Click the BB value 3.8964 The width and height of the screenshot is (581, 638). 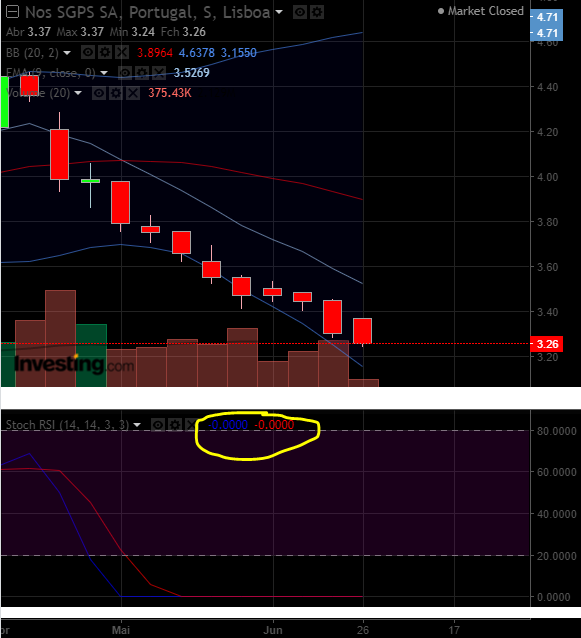tap(155, 53)
